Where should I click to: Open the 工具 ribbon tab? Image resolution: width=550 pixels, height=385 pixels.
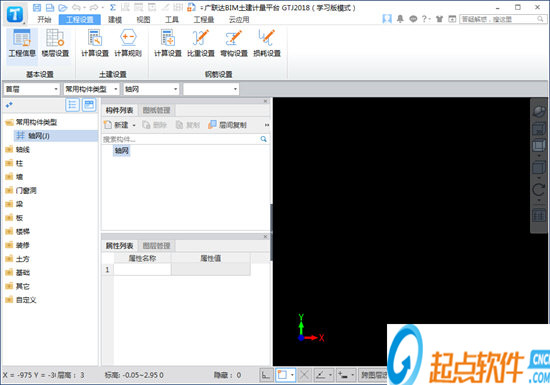click(172, 20)
